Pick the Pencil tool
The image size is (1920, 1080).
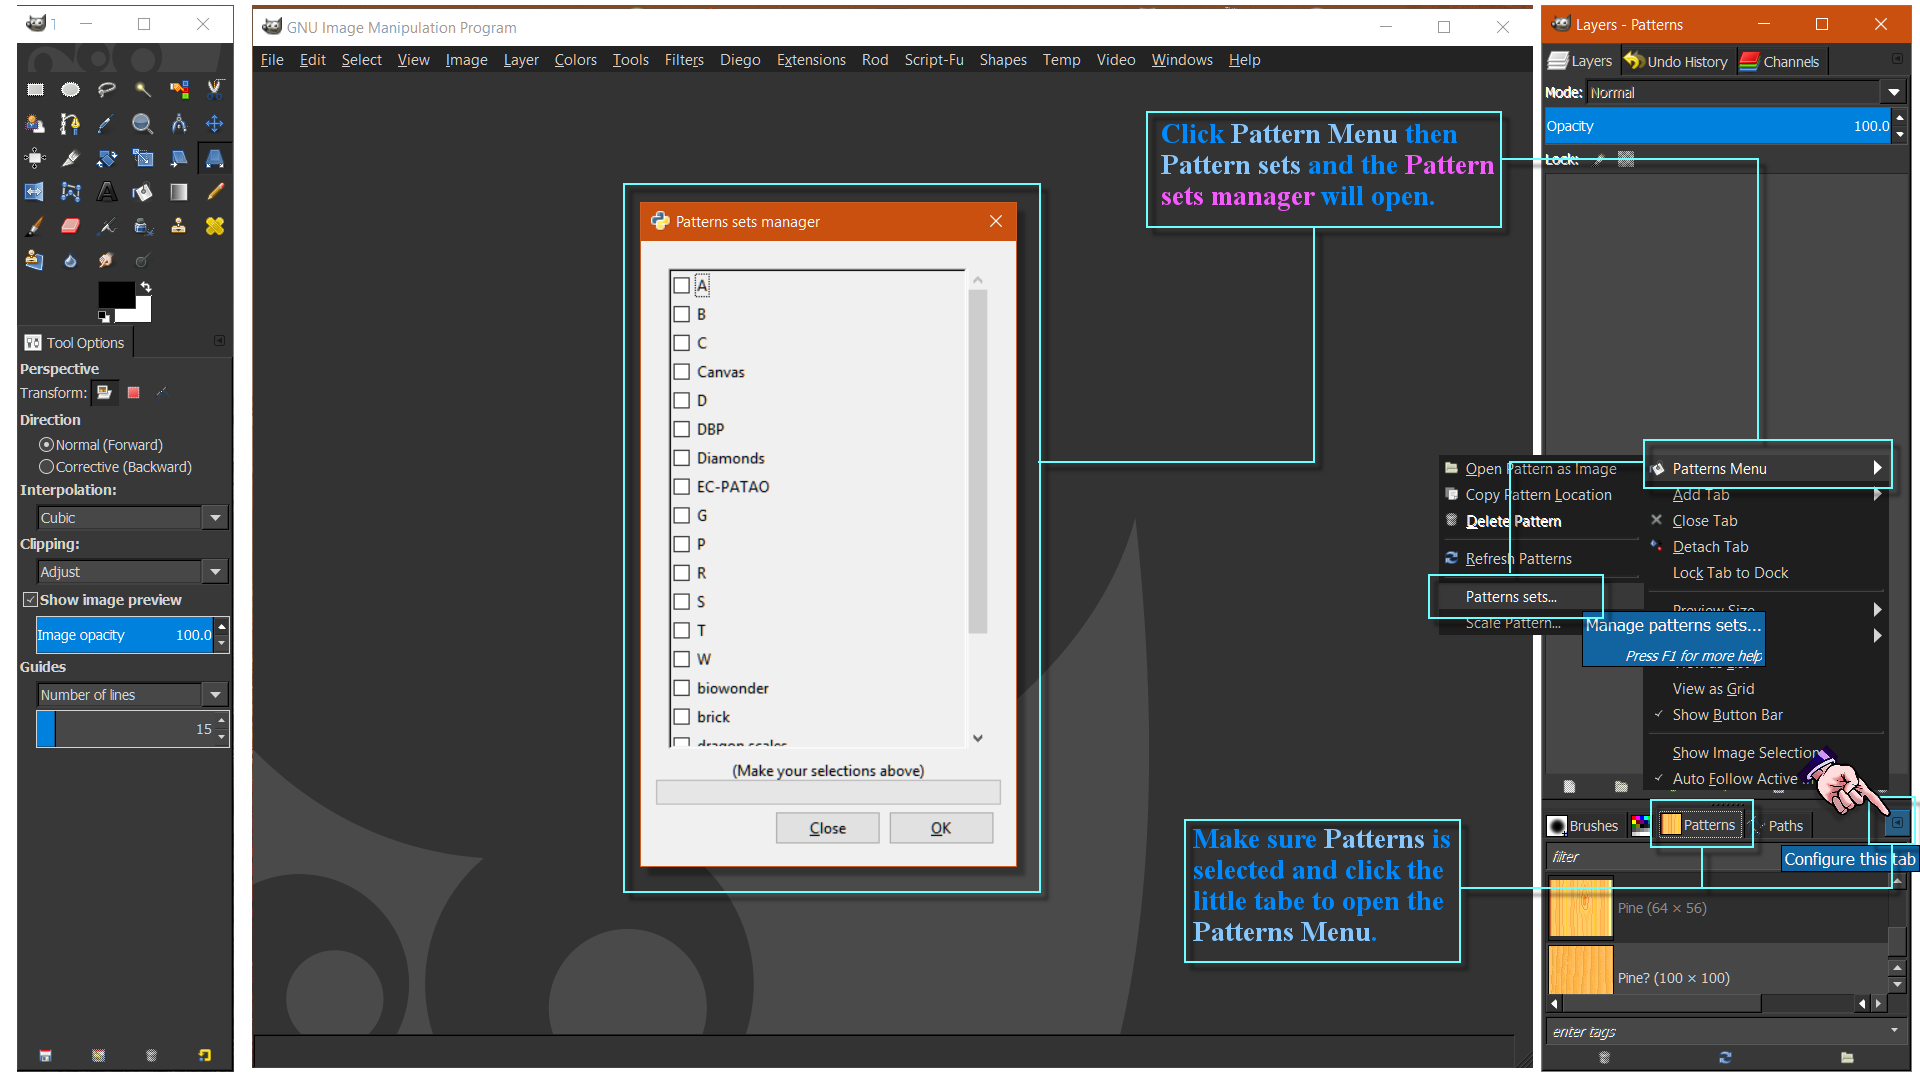[215, 192]
